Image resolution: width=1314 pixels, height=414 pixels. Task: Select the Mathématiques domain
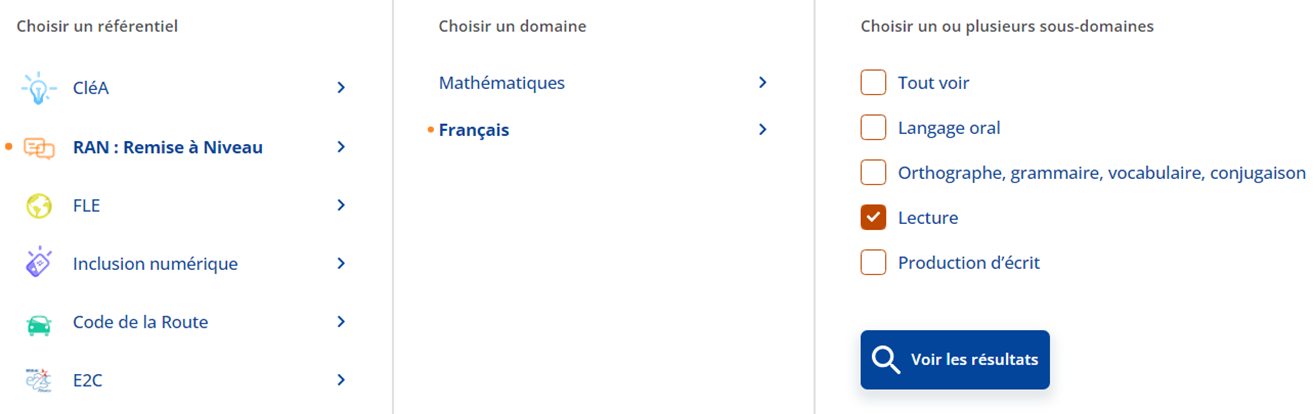click(x=502, y=83)
